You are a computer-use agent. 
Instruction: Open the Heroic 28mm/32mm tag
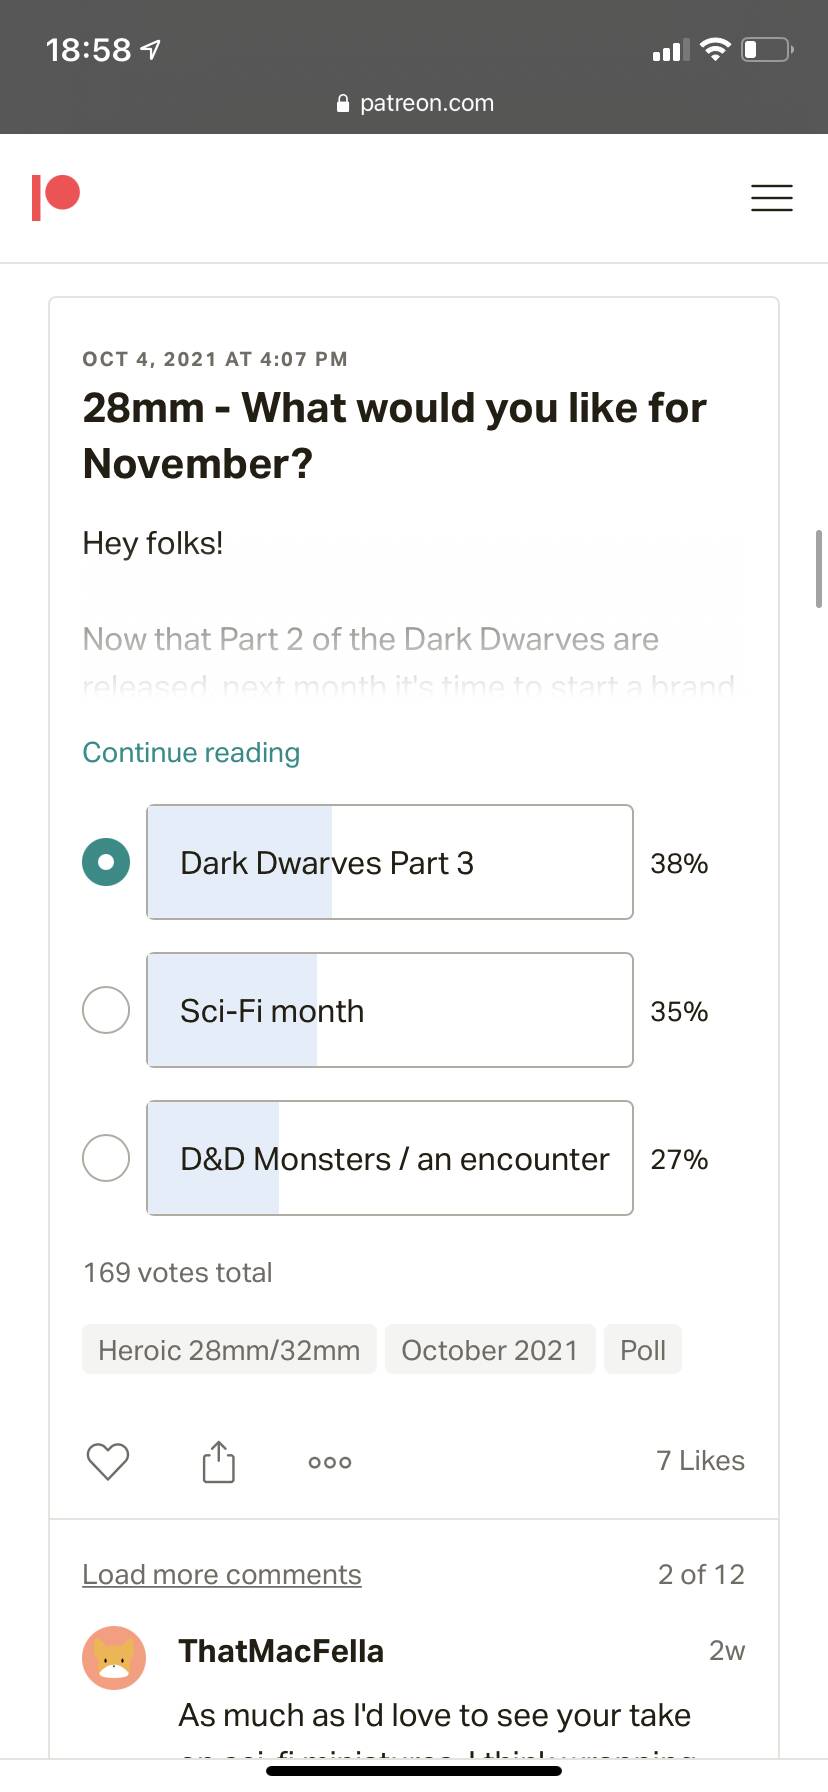click(229, 1350)
